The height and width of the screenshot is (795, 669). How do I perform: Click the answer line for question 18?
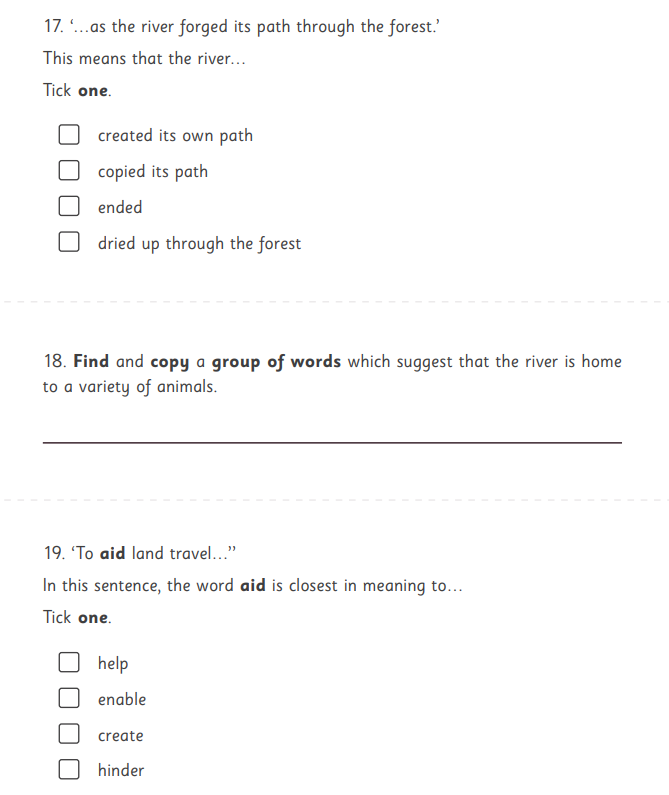332,443
